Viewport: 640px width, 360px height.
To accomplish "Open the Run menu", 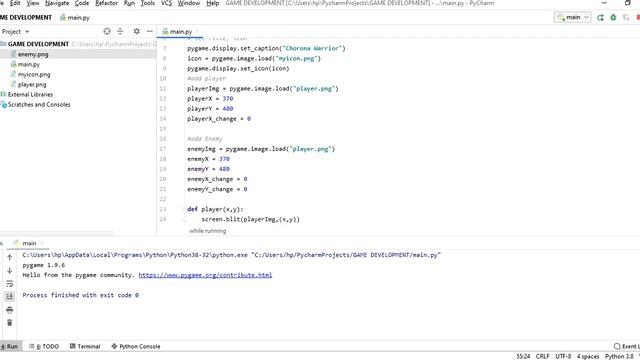I will click(x=129, y=3).
